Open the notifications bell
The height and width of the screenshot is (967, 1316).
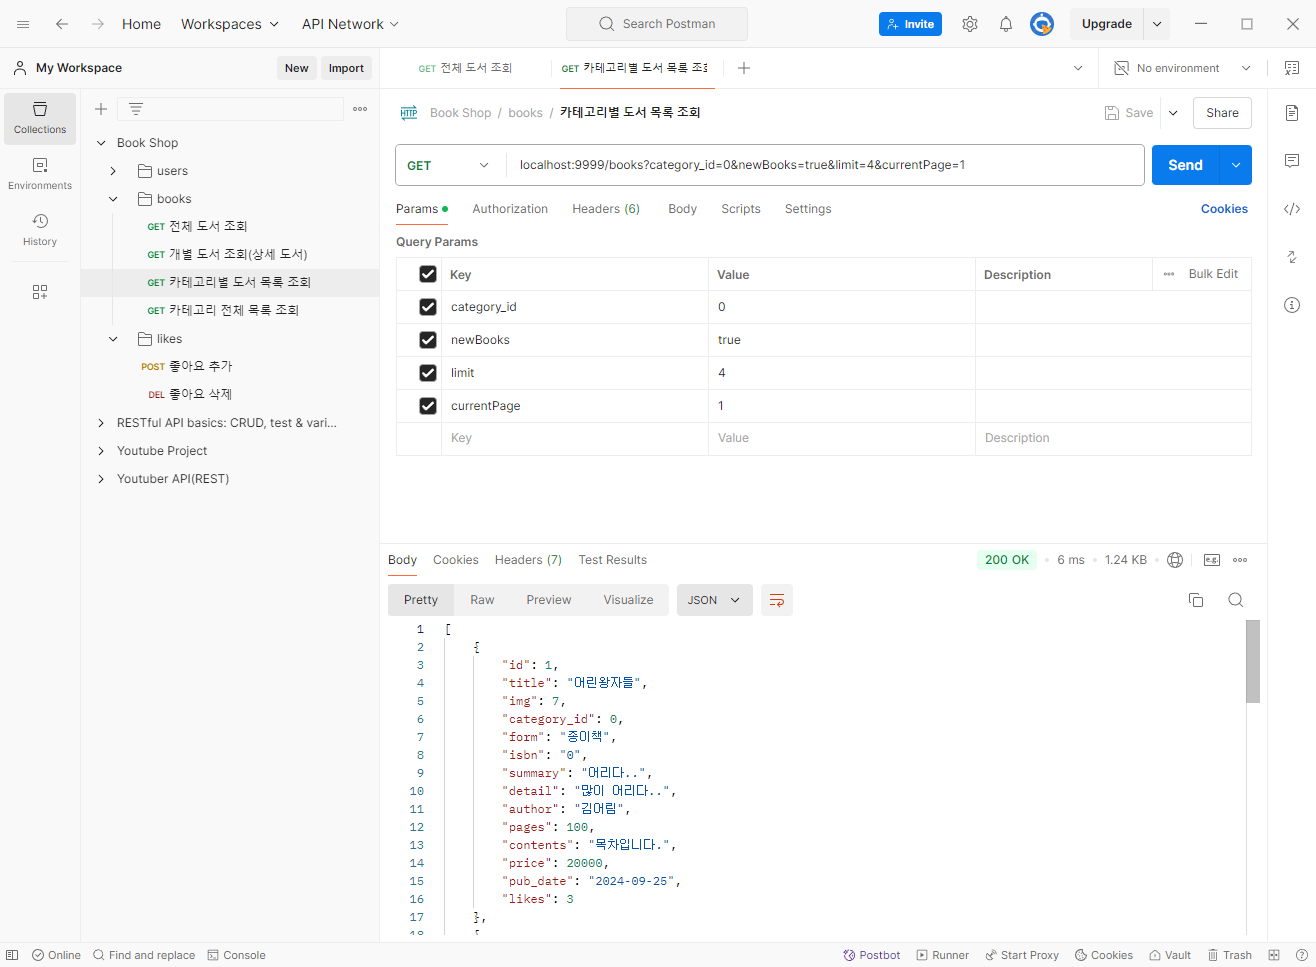tap(1006, 24)
